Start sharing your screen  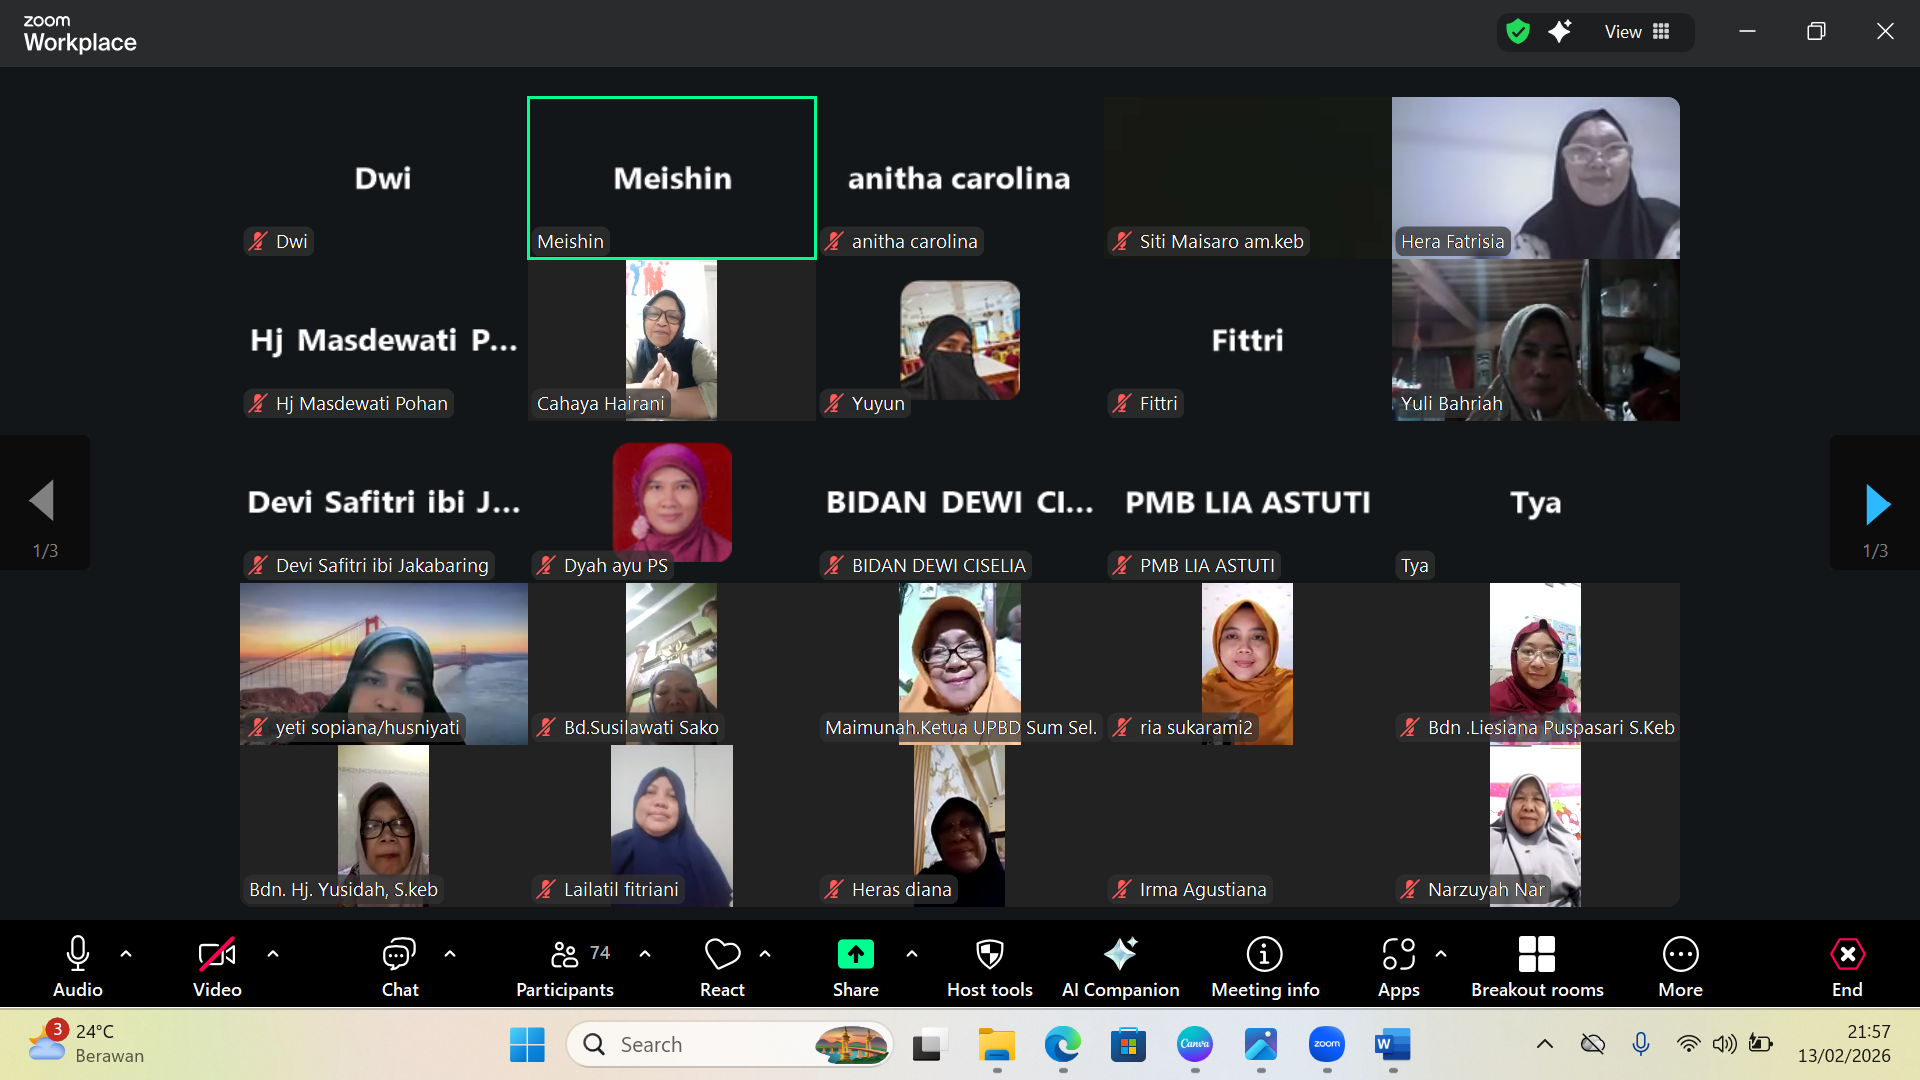click(x=855, y=963)
